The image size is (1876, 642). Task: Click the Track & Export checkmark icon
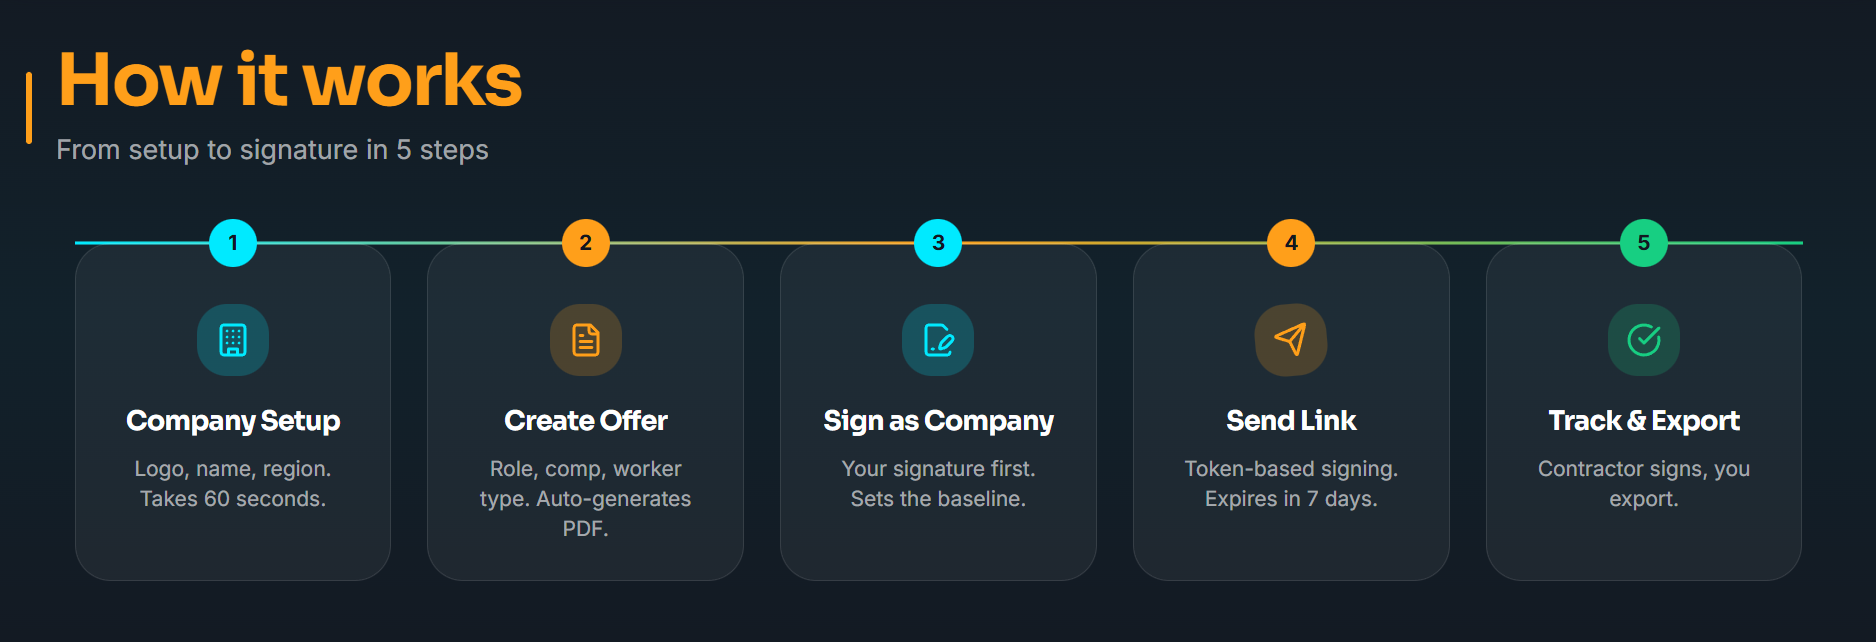(x=1644, y=340)
